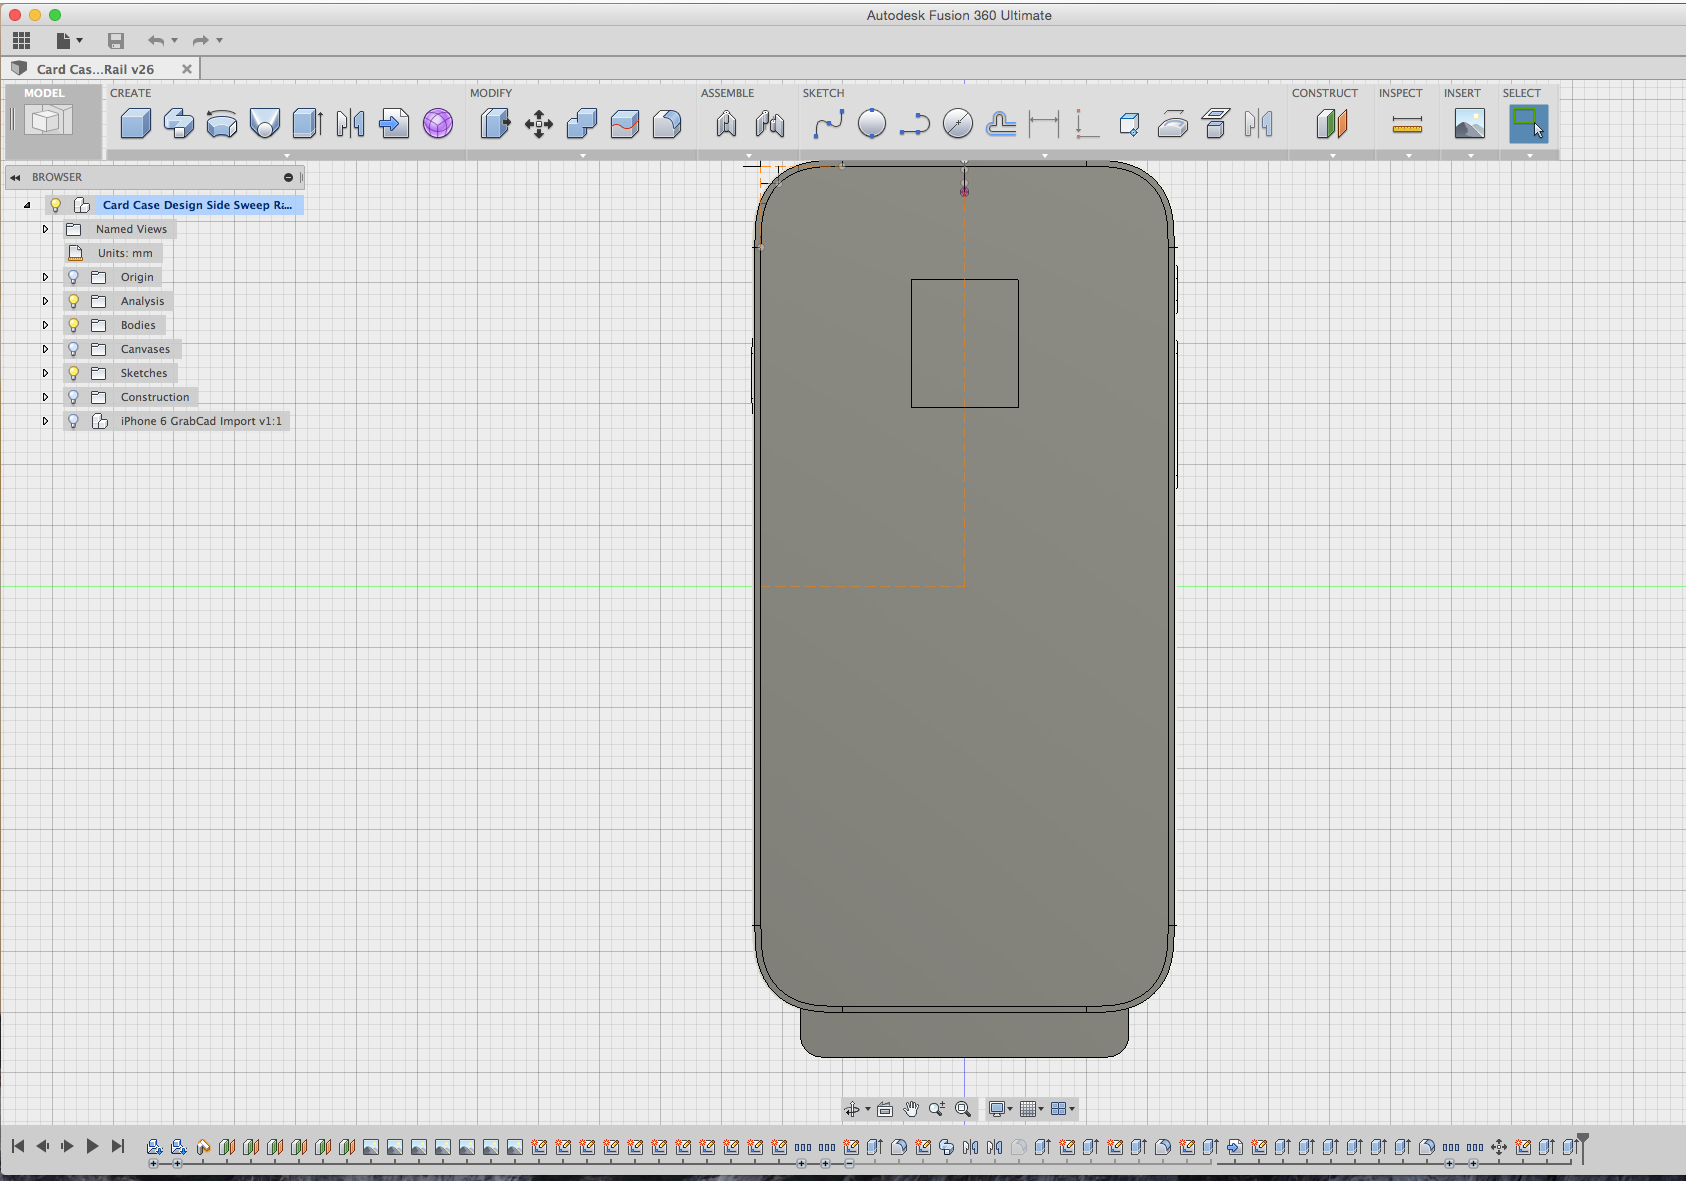Toggle visibility of Bodies folder
The width and height of the screenshot is (1686, 1181).
coord(73,325)
